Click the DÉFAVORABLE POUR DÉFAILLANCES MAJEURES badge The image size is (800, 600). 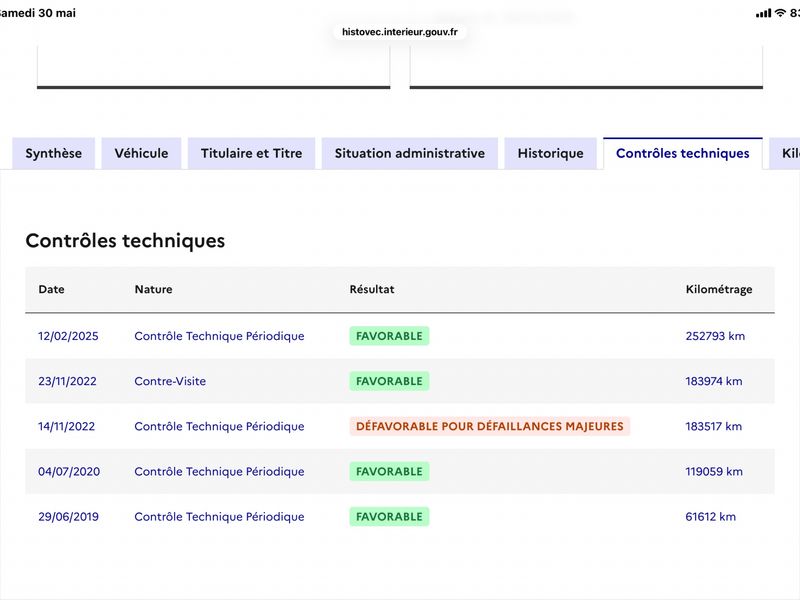tap(490, 426)
